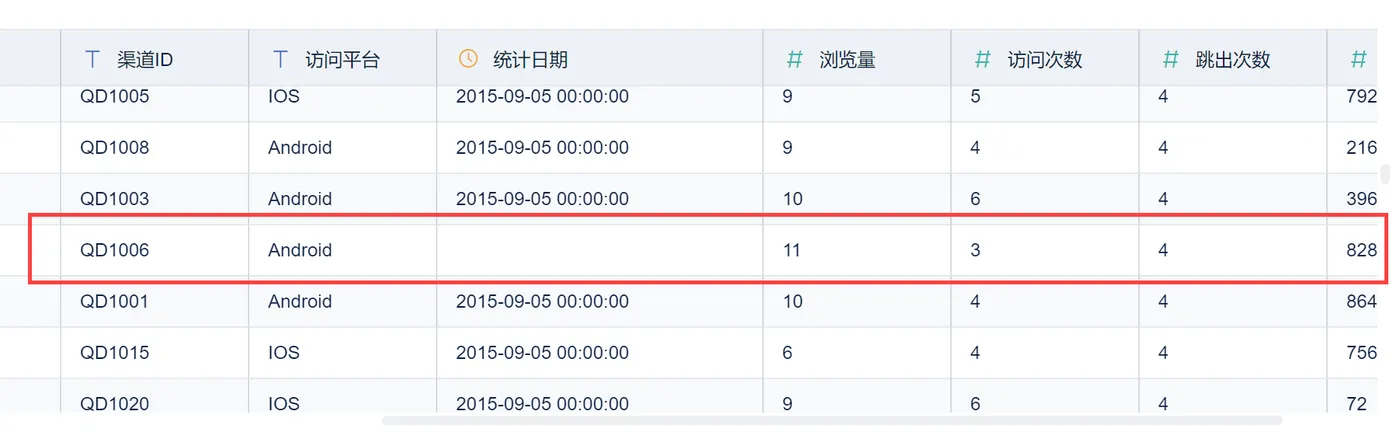This screenshot has width=1400, height=439.
Task: Select the 统计日期 column header label
Action: point(531,60)
